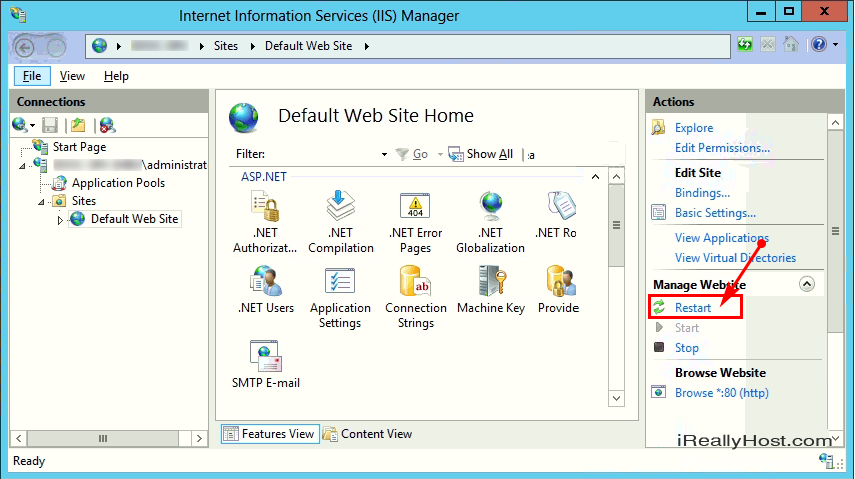The width and height of the screenshot is (855, 479).
Task: Click the create new connection icon
Action: pyautogui.click(x=19, y=125)
